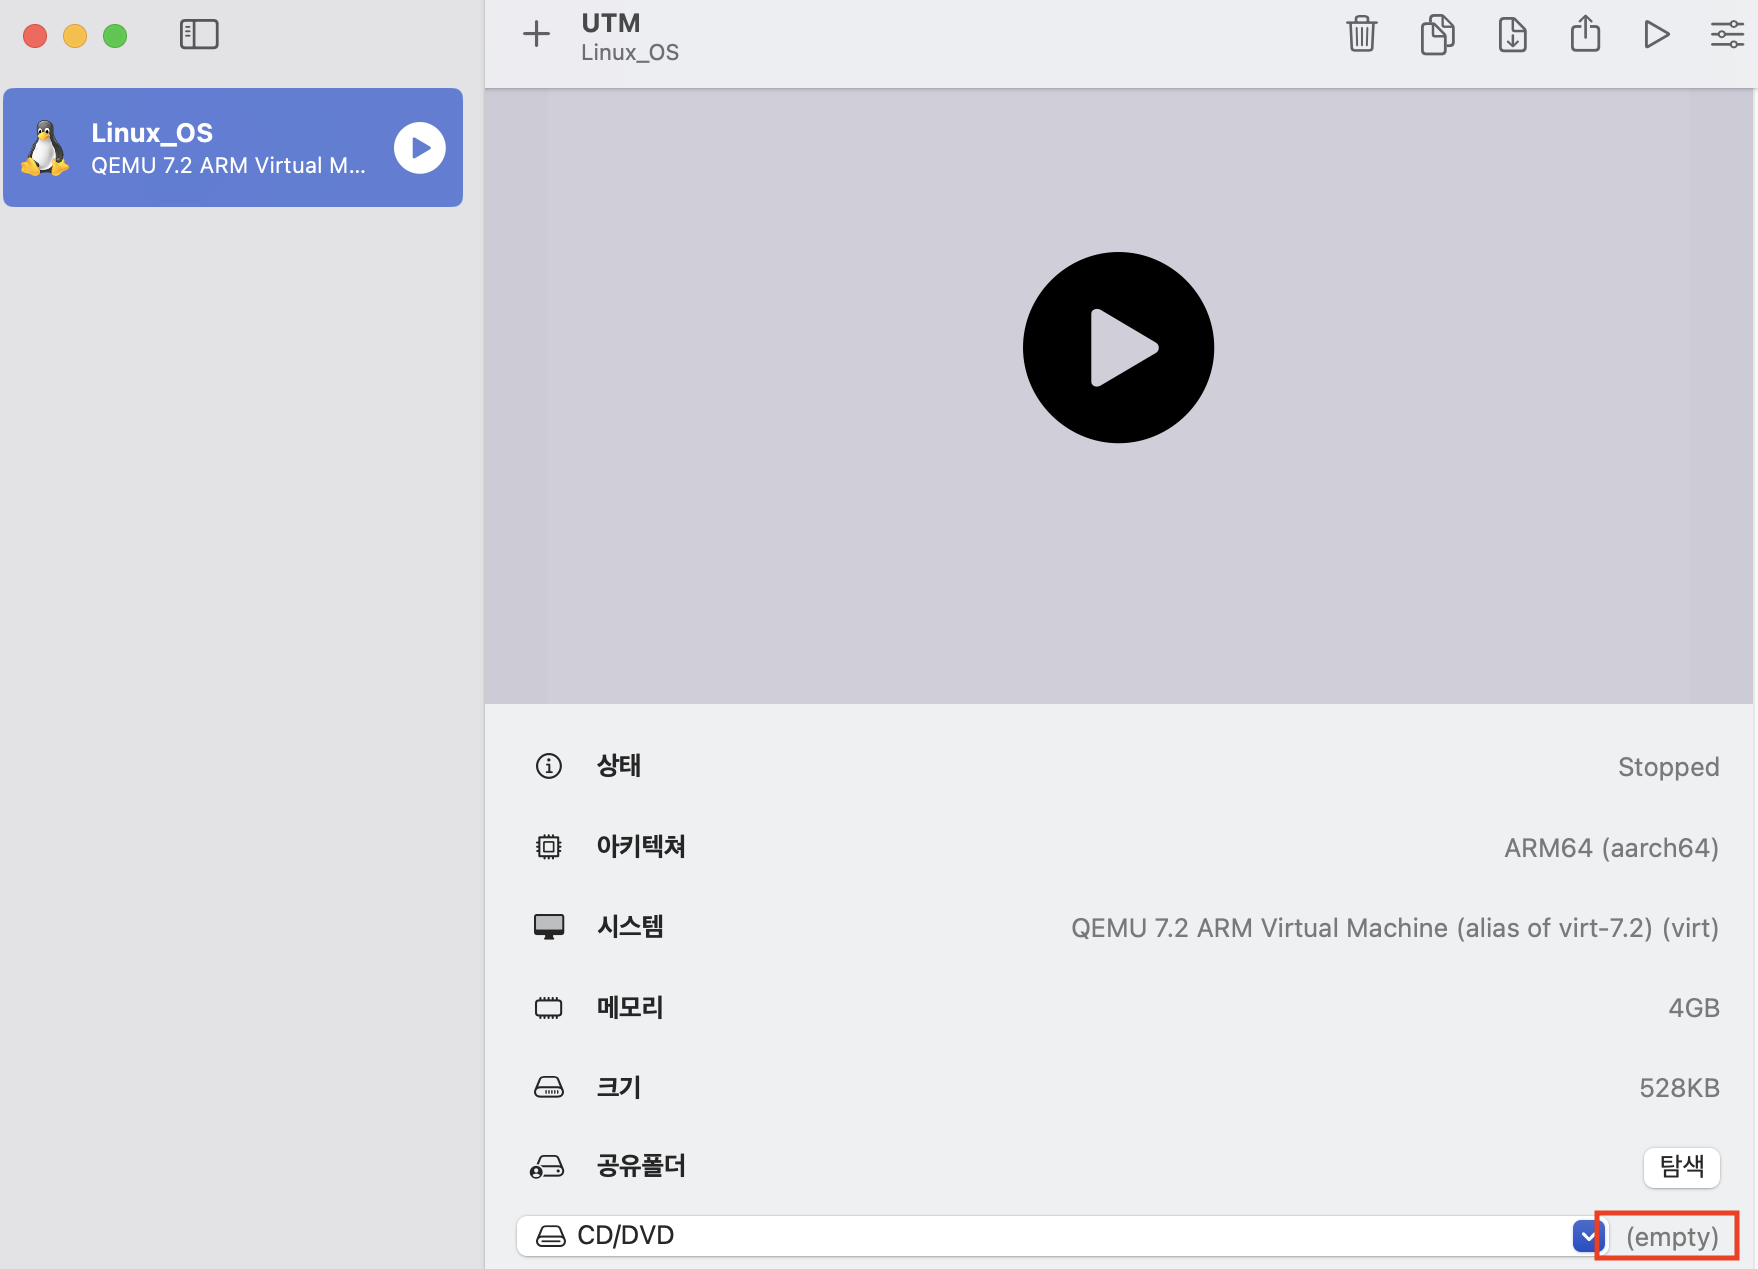
Task: Select the Linux_OS entry in the sidebar
Action: point(233,148)
